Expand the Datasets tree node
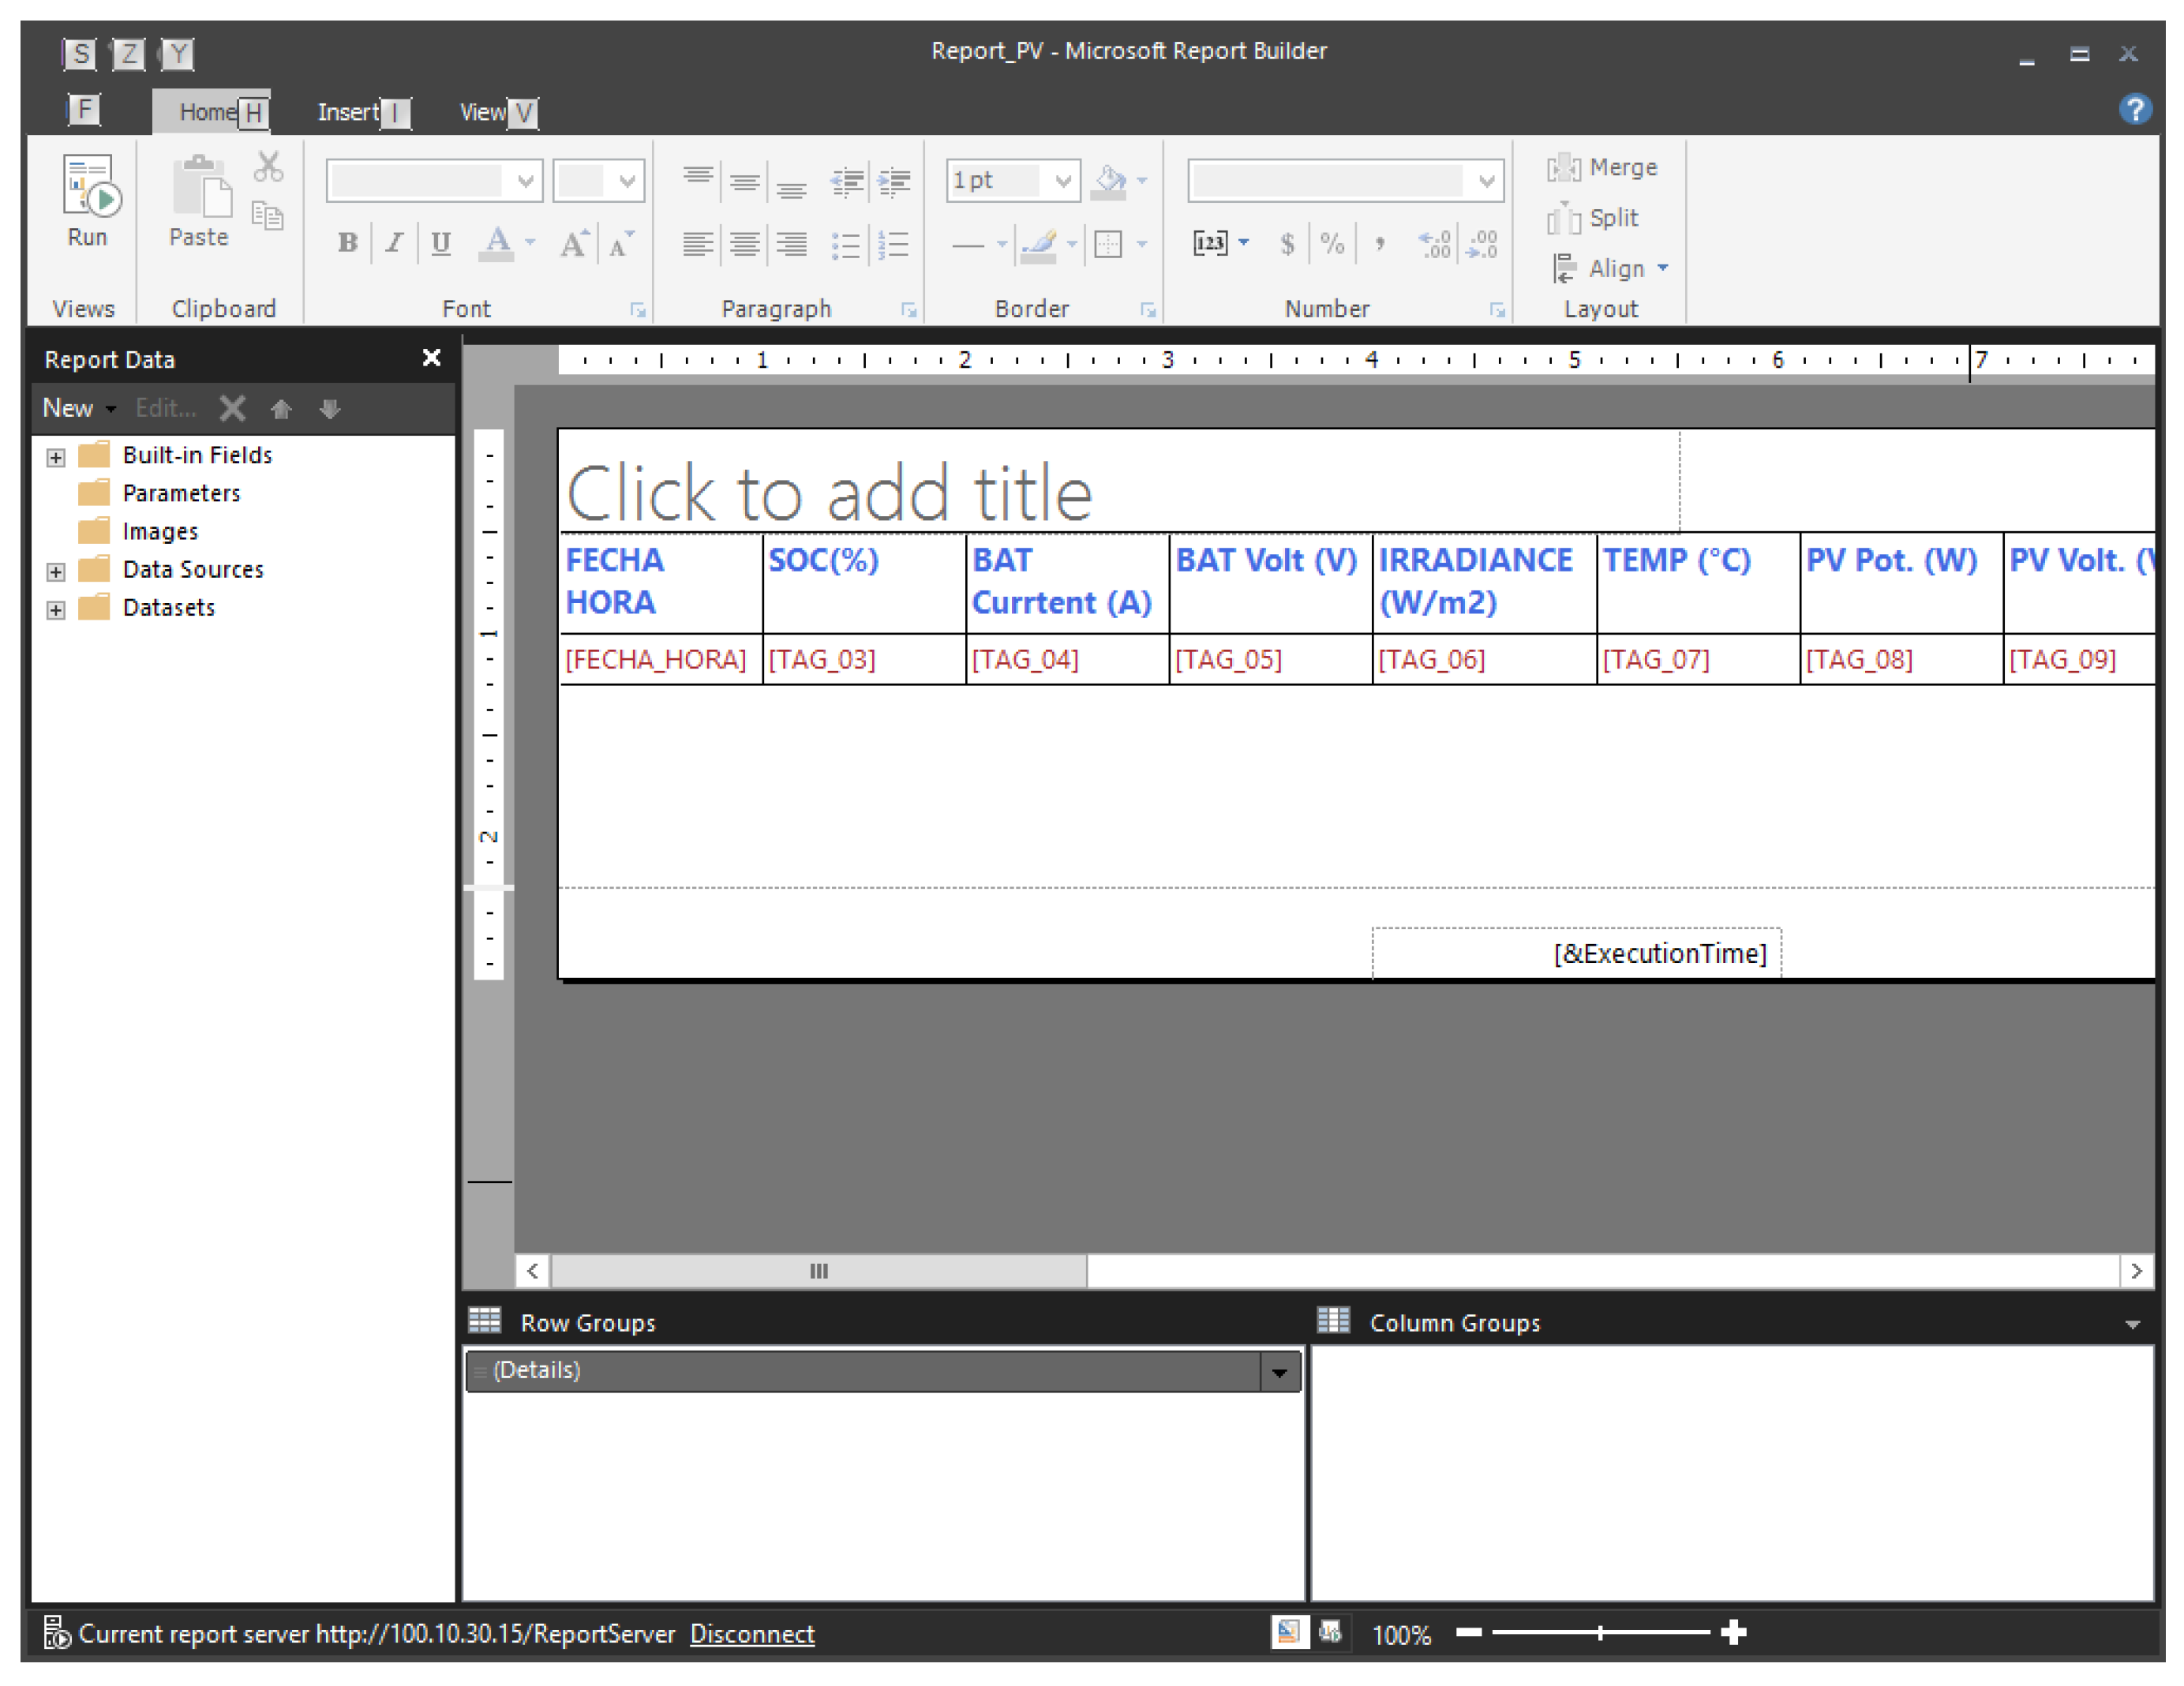 pyautogui.click(x=56, y=610)
